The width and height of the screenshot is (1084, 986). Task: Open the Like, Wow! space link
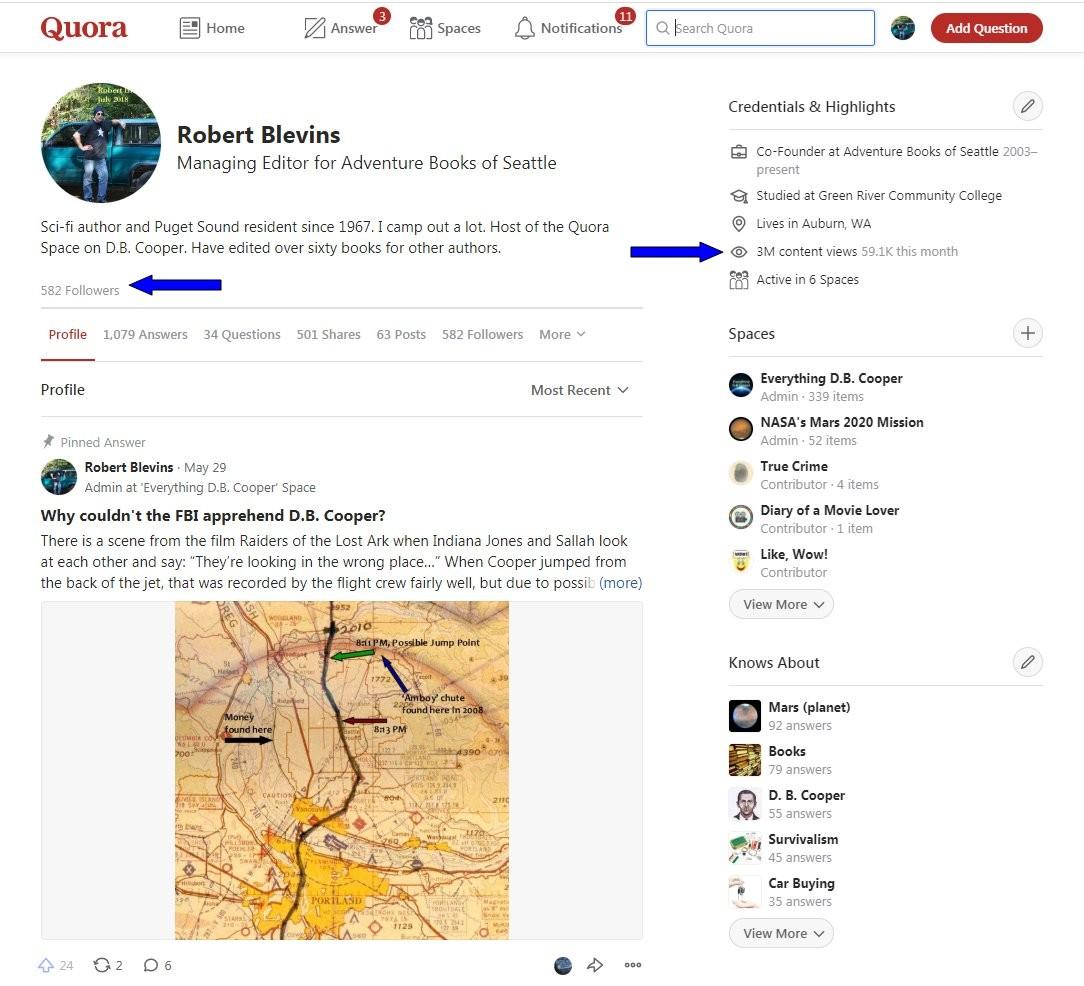tap(794, 555)
